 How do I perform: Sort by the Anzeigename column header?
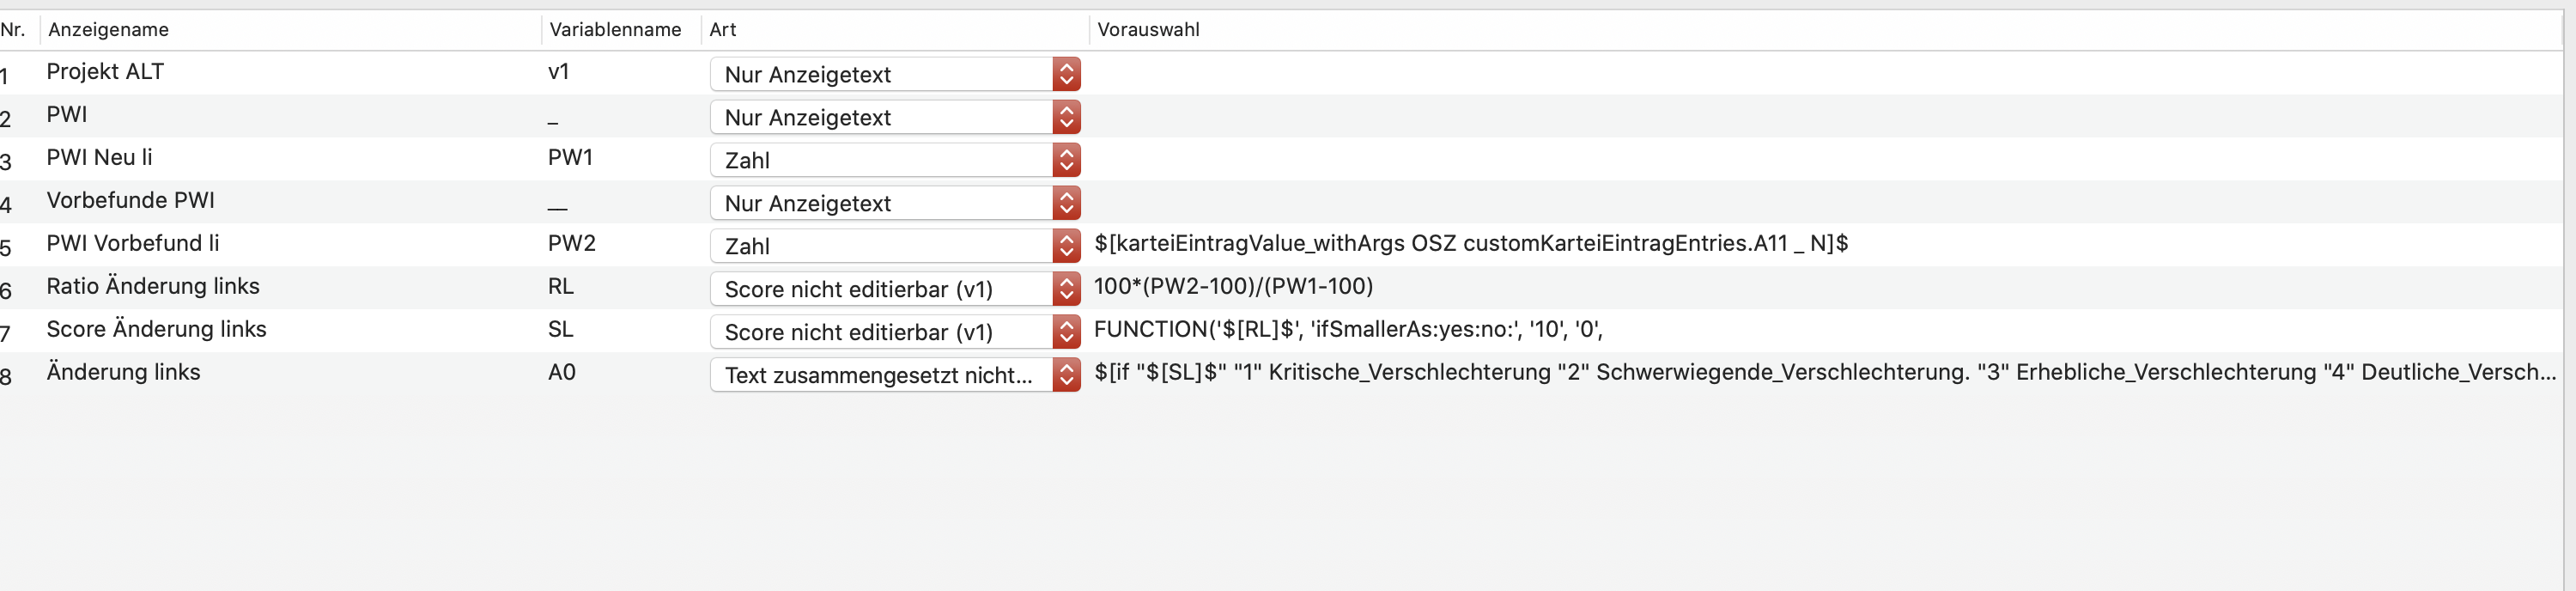coord(108,30)
